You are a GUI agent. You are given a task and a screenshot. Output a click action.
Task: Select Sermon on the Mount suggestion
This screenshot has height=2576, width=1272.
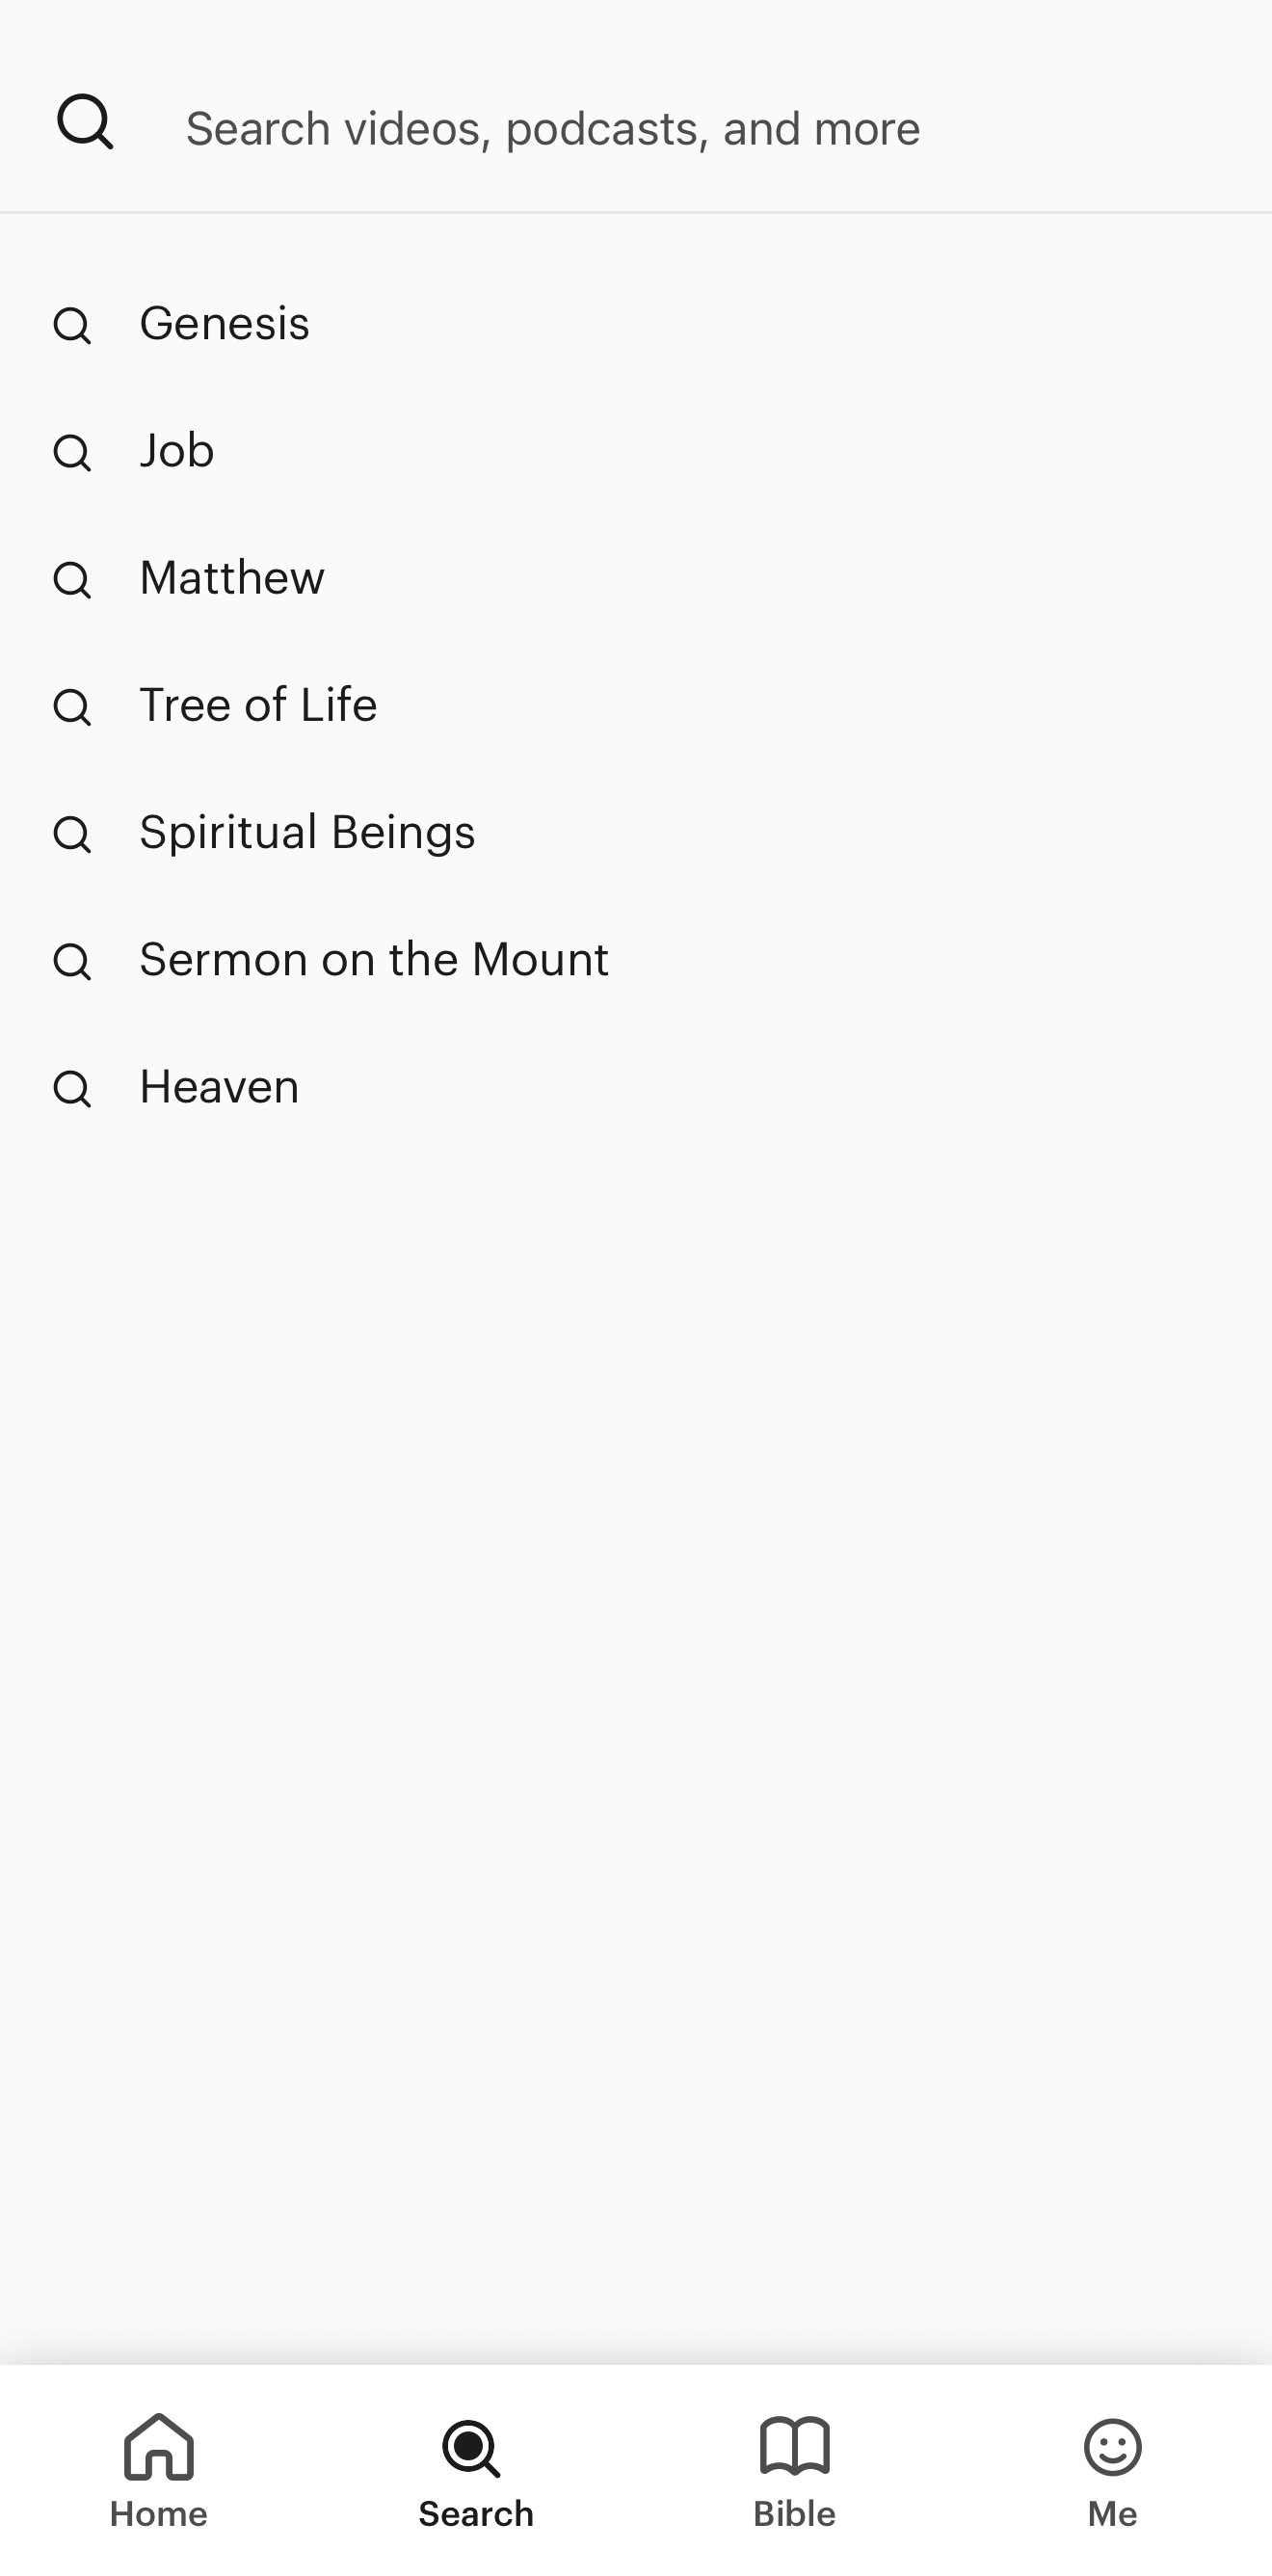(x=374, y=959)
